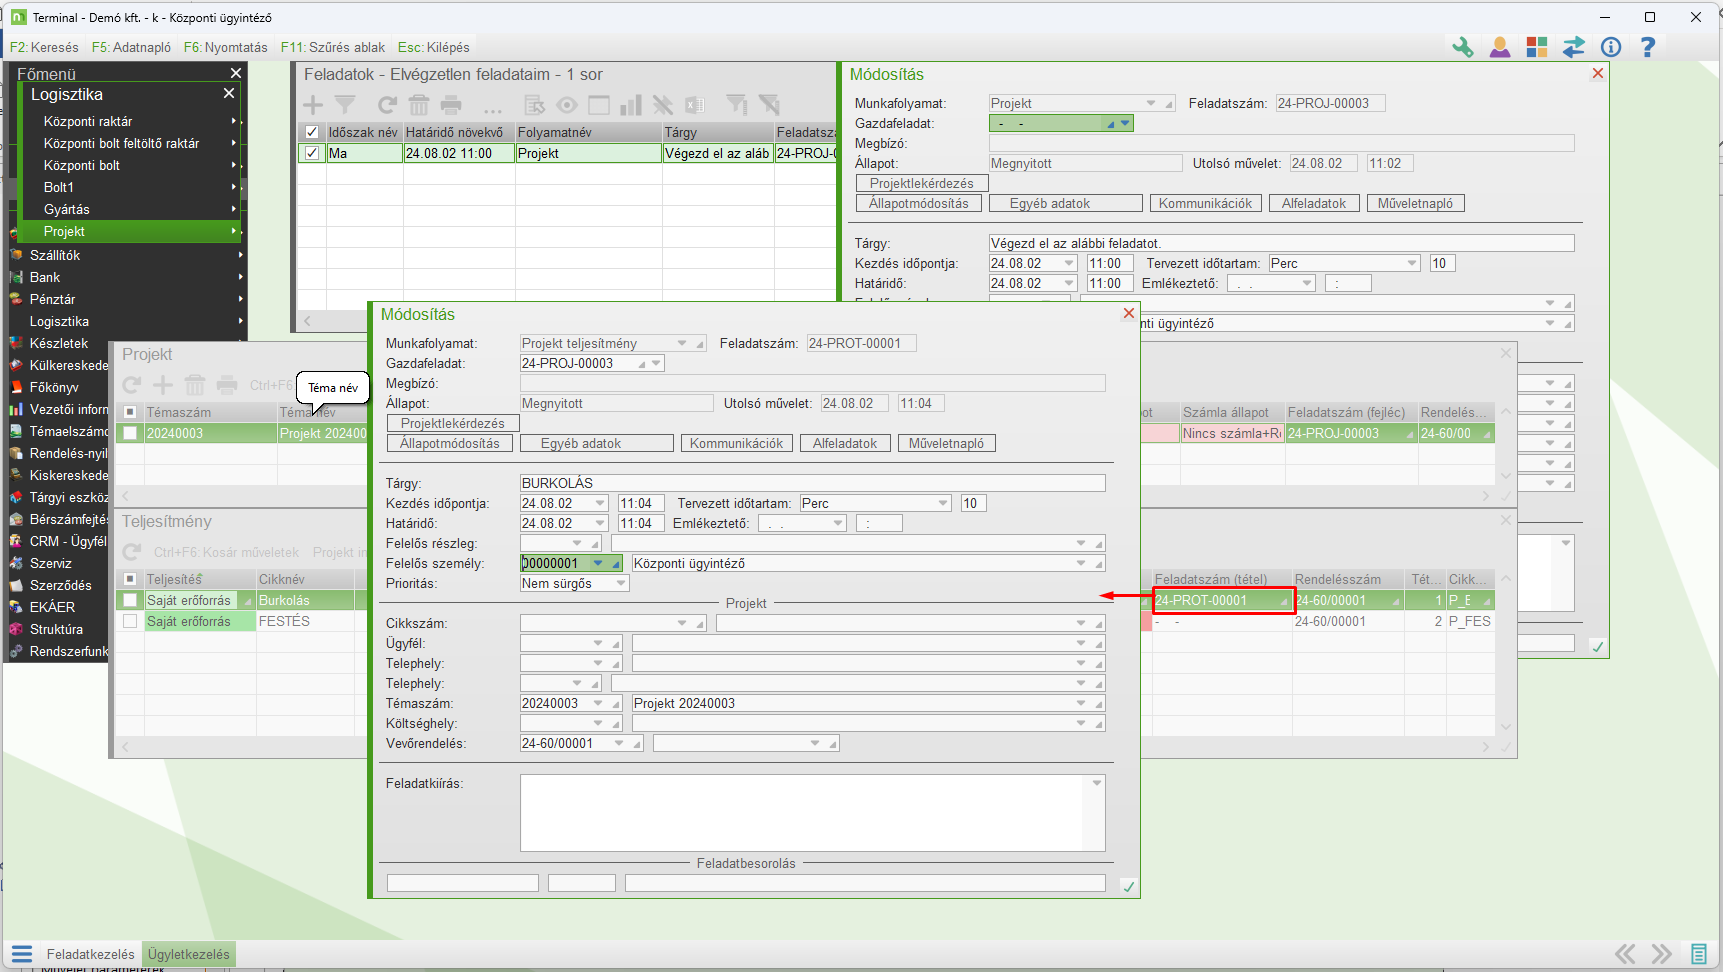Expand the Tervezett időtartam Perc dropdown

pos(942,503)
